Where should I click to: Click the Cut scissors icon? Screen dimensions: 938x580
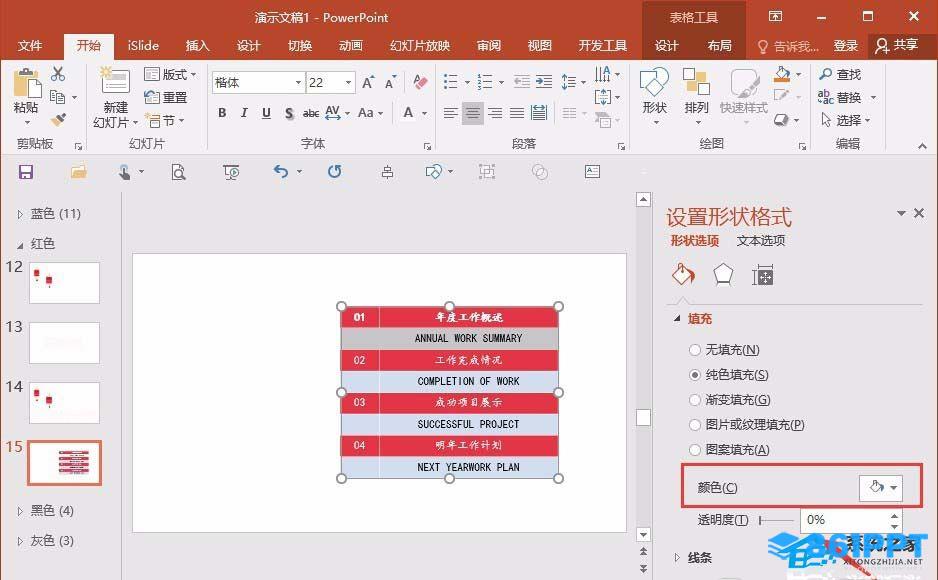coord(58,74)
